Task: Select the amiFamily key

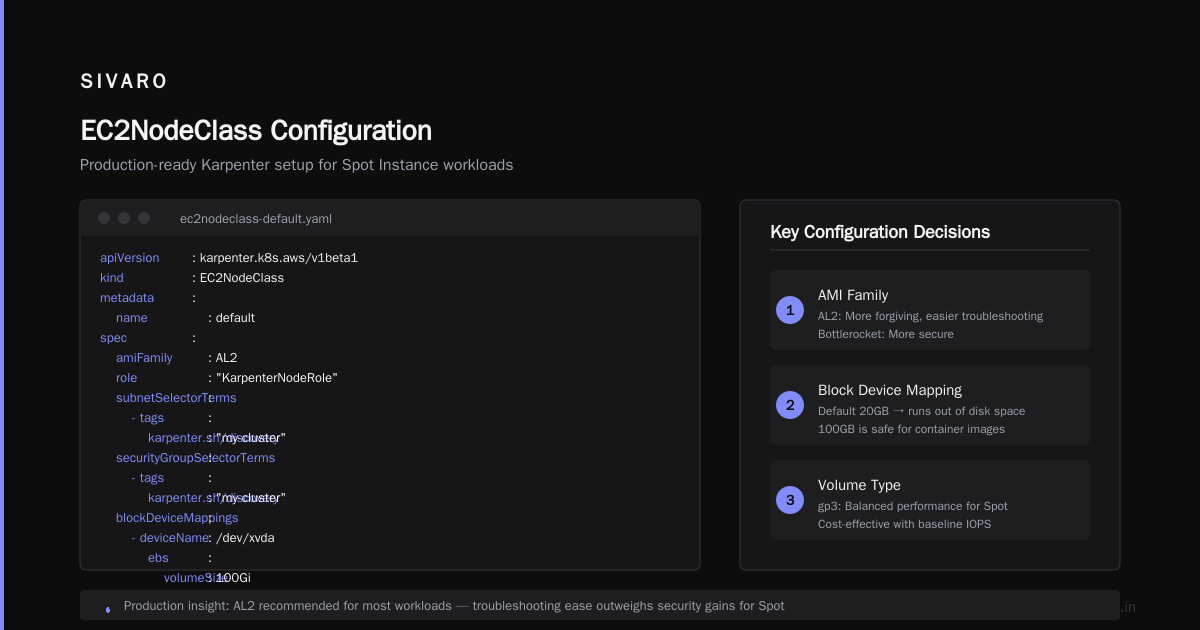Action: (144, 358)
